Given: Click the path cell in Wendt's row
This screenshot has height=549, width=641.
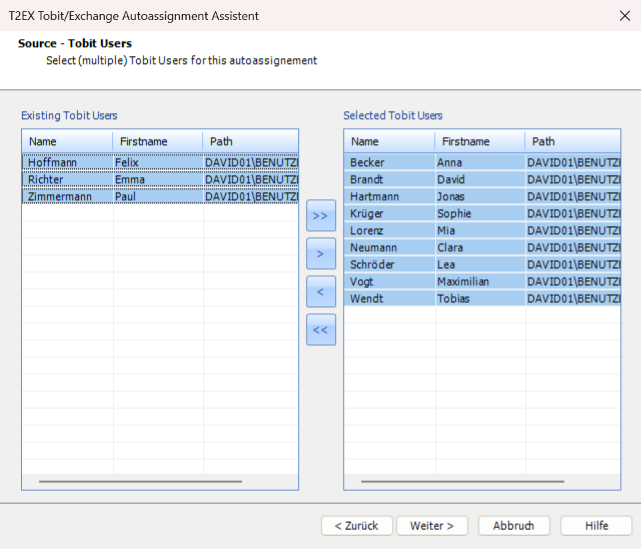Looking at the screenshot, I should [x=573, y=298].
